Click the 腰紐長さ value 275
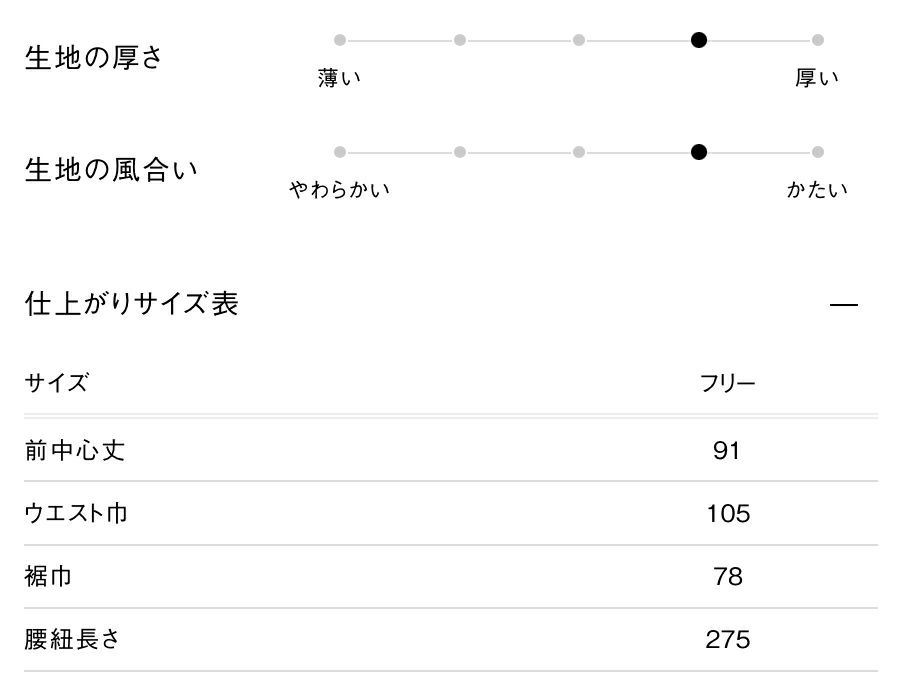 pyautogui.click(x=727, y=640)
